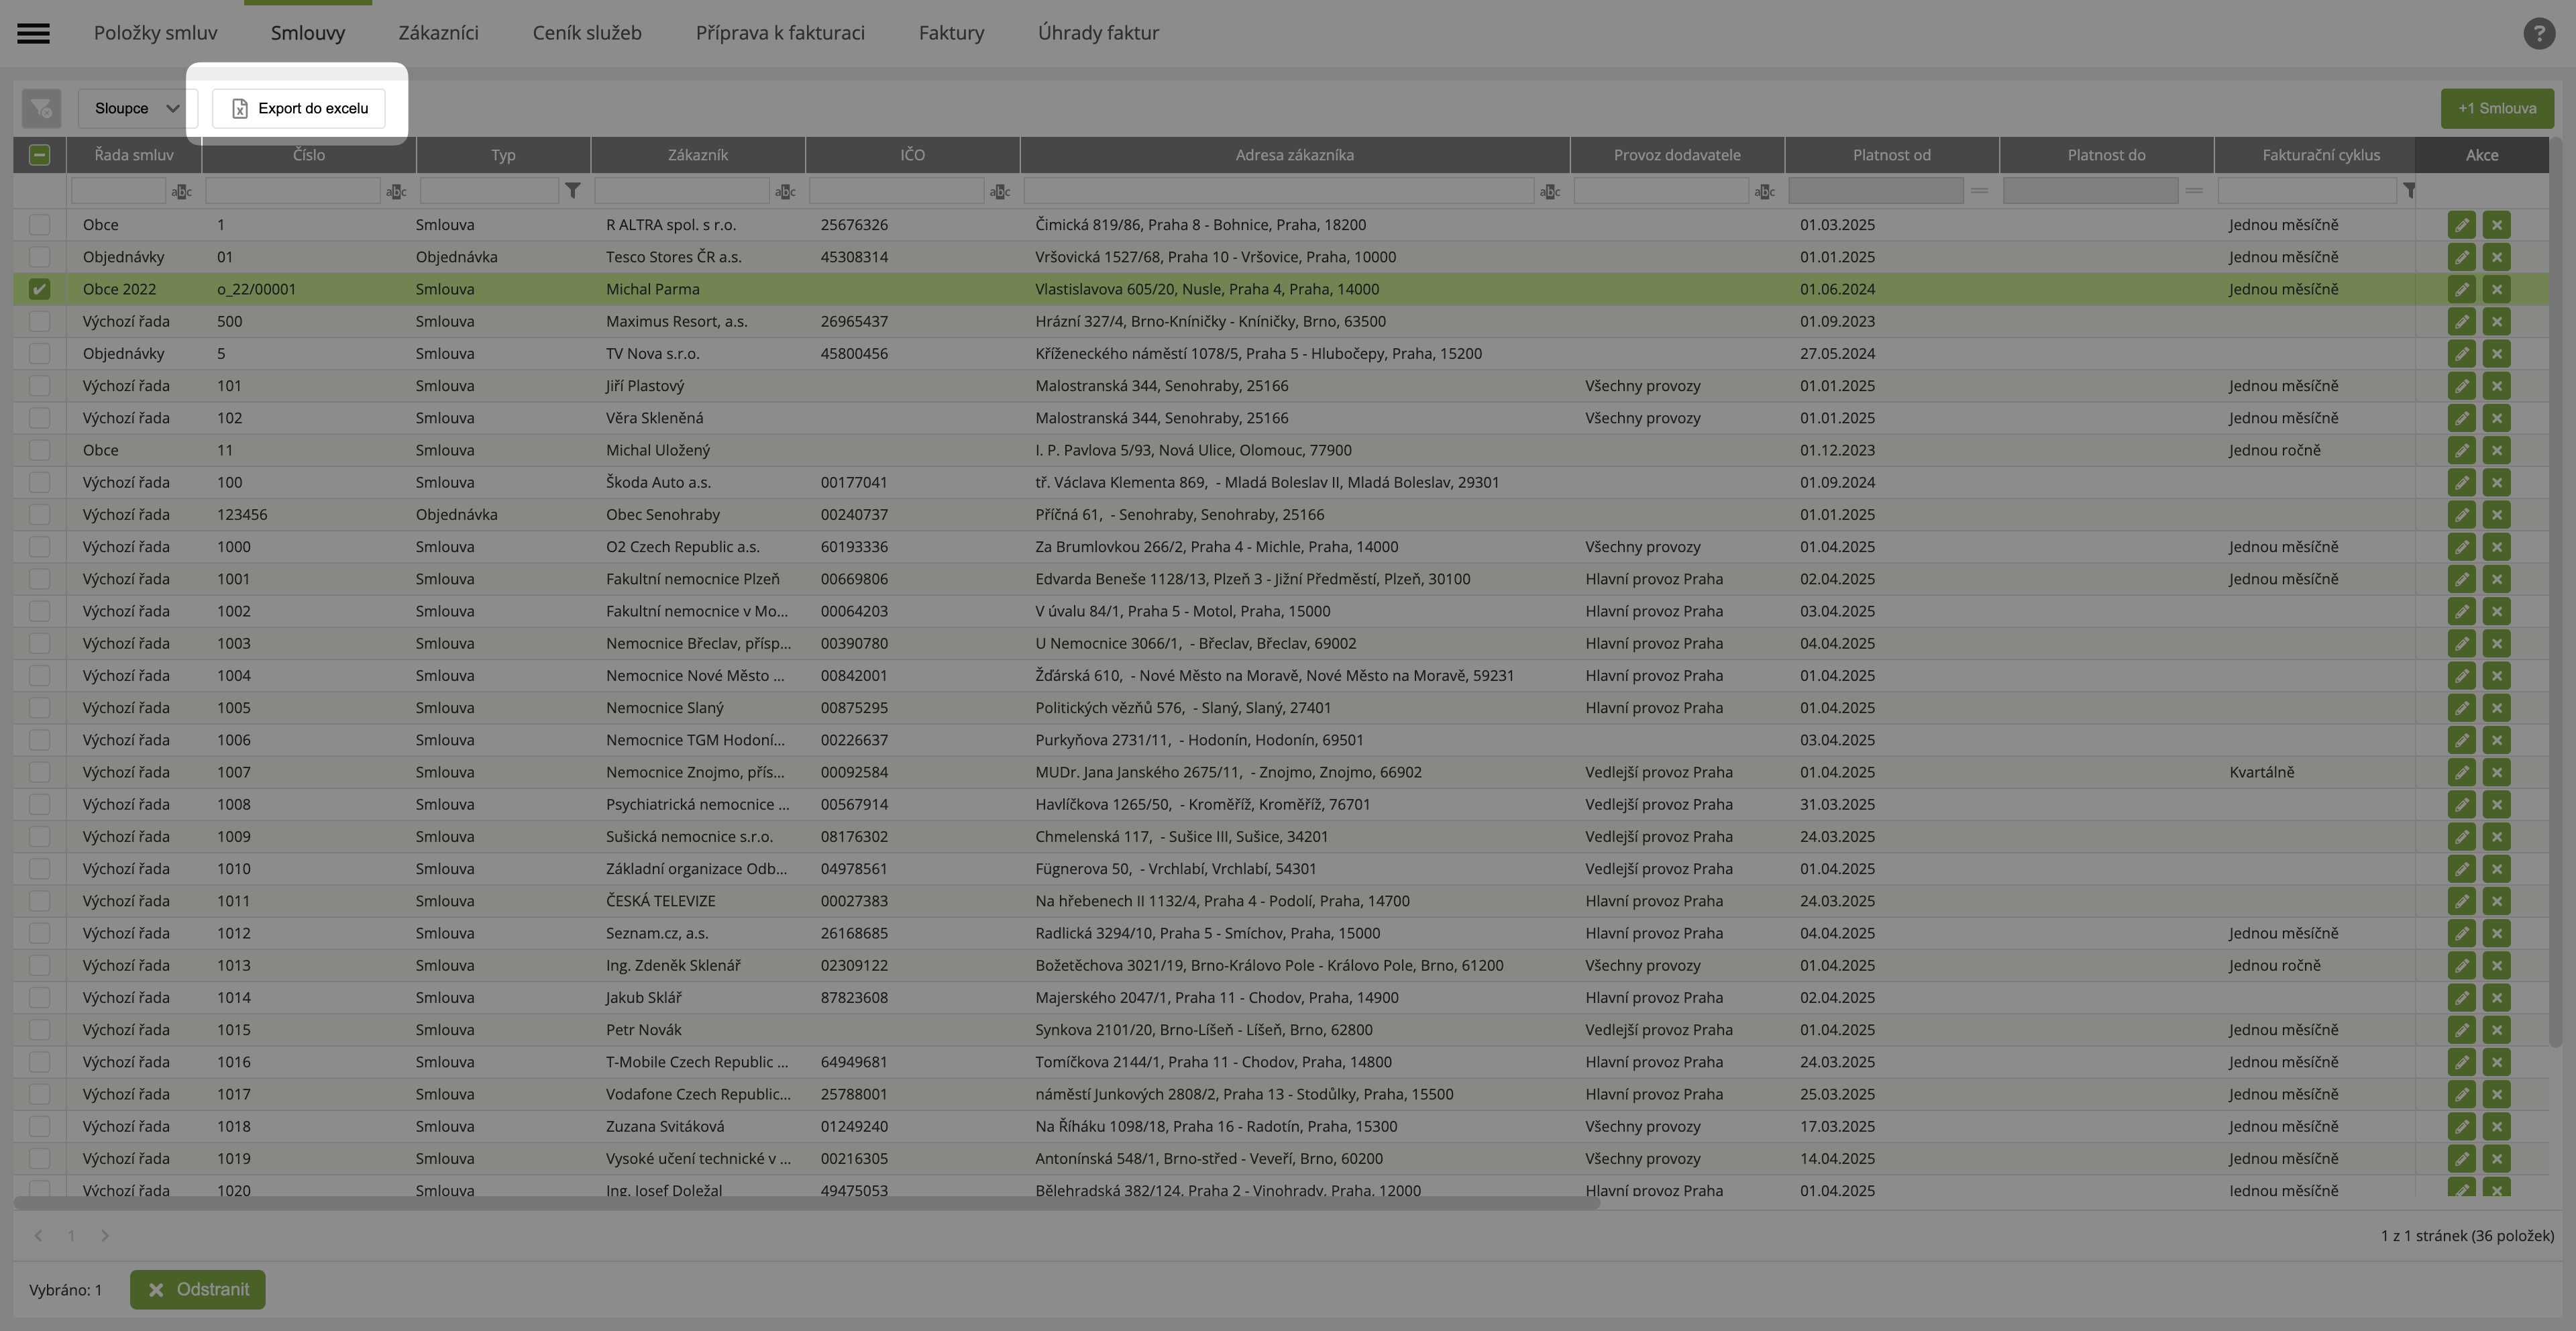Open the Typ column filter funnel
Image resolution: width=2576 pixels, height=1331 pixels.
[x=572, y=190]
